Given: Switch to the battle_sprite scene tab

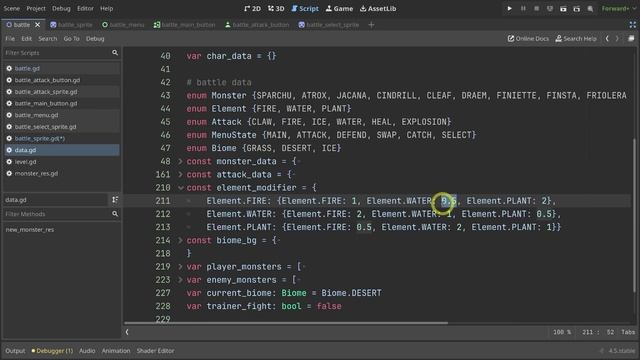Looking at the screenshot, I should point(71,24).
